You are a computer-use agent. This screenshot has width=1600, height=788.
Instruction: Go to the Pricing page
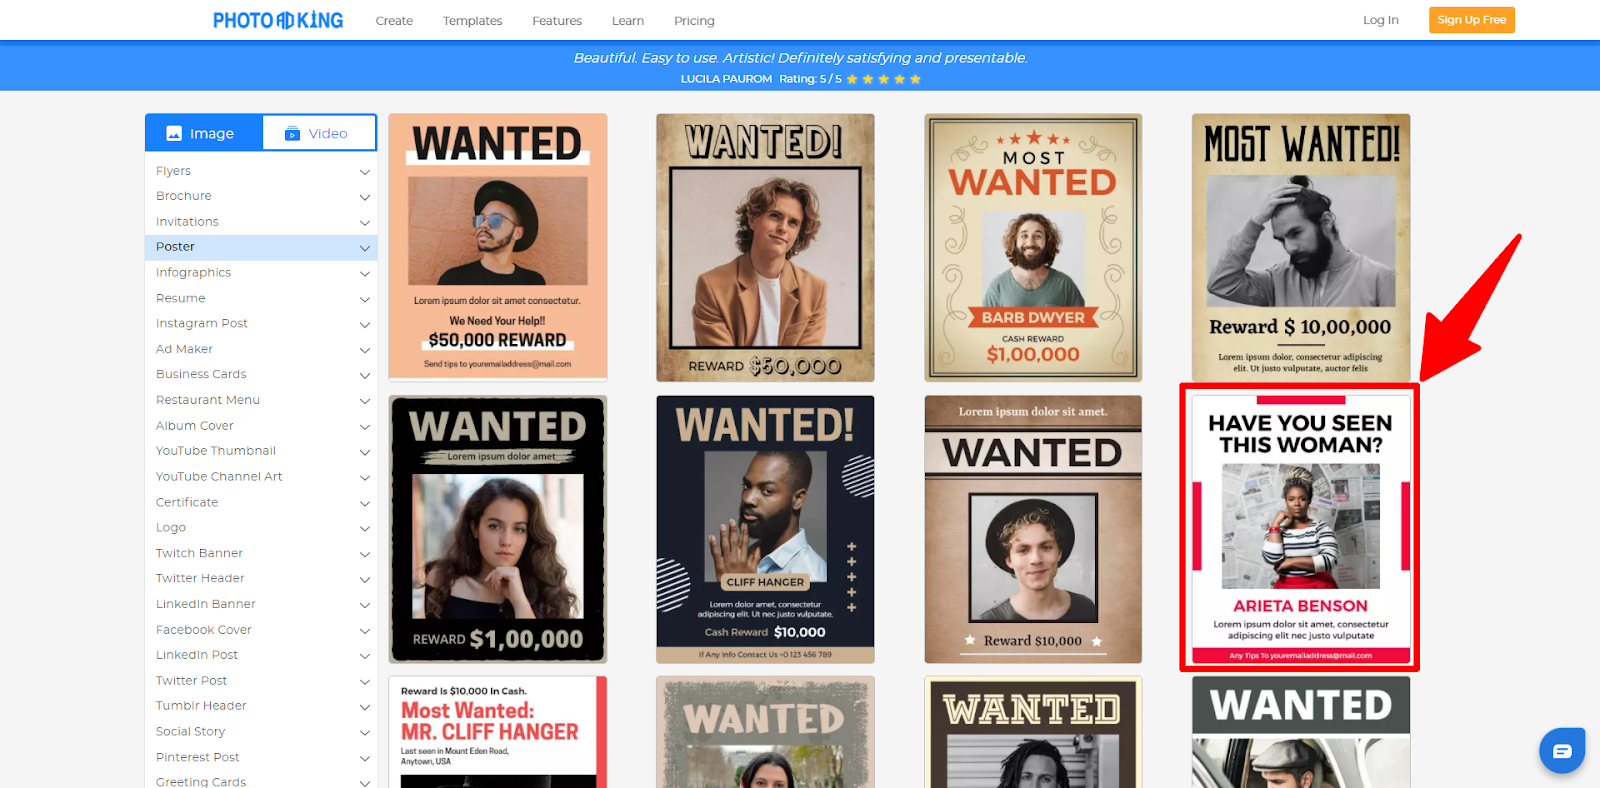(694, 21)
